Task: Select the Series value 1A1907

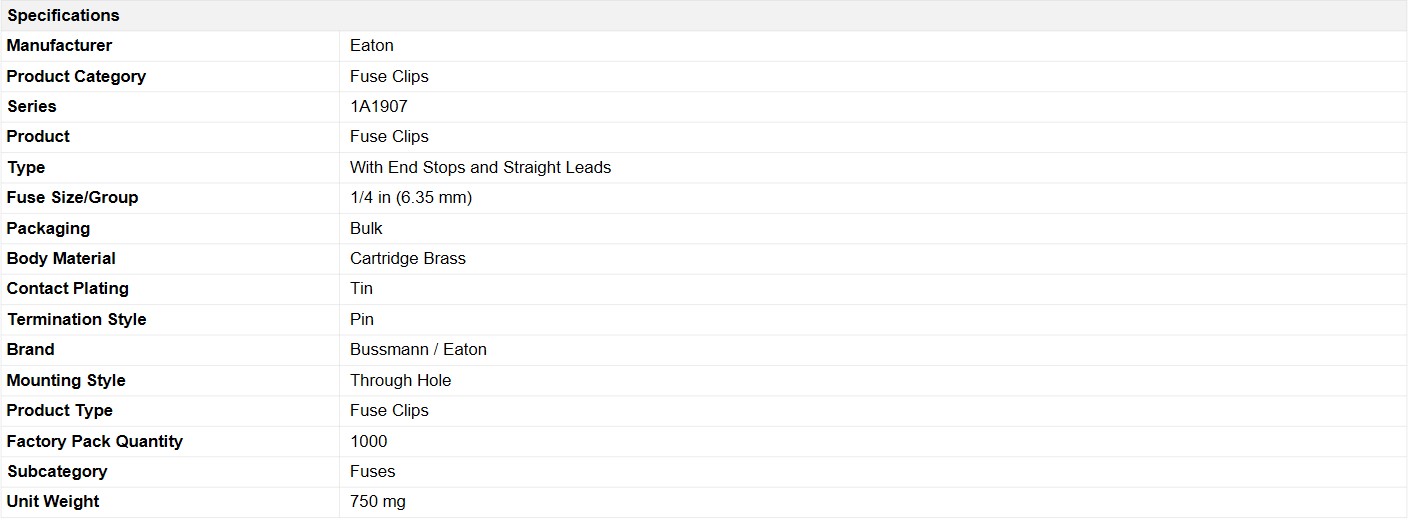Action: [x=379, y=106]
